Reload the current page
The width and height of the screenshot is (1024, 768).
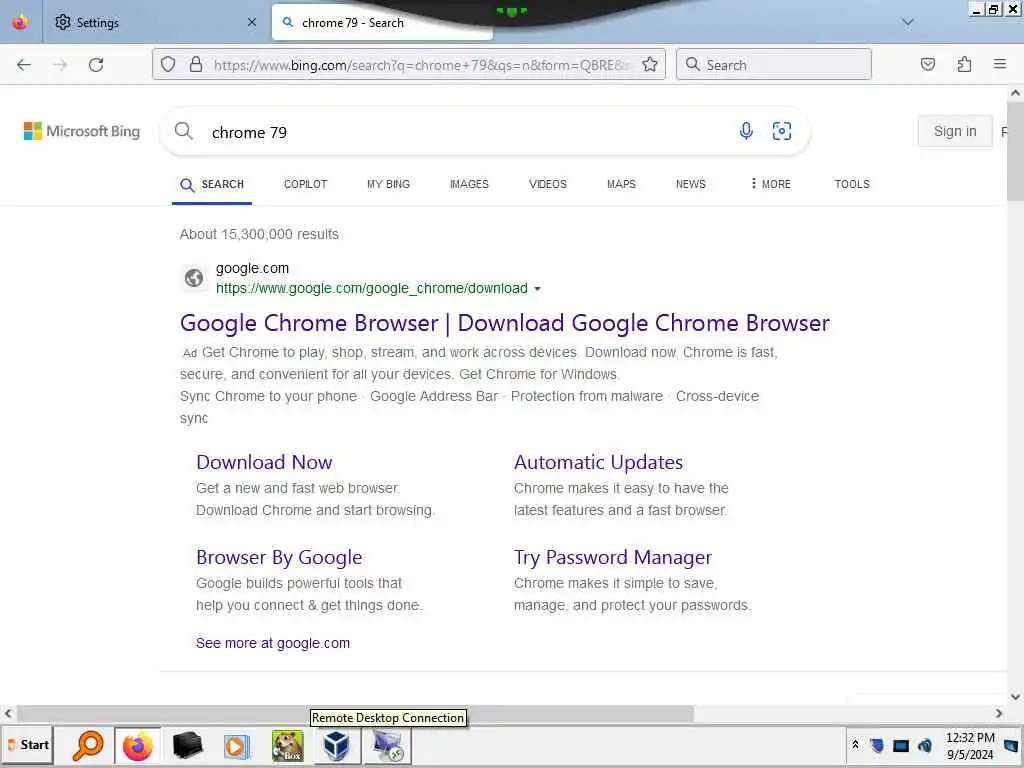coord(96,65)
